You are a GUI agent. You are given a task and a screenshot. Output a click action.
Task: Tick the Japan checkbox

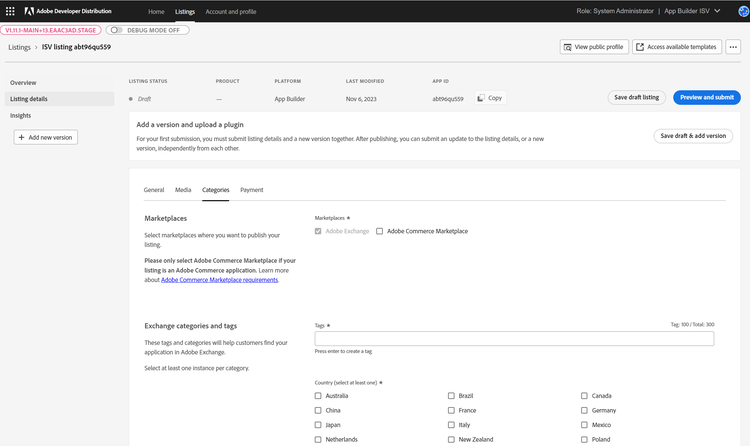[318, 425]
